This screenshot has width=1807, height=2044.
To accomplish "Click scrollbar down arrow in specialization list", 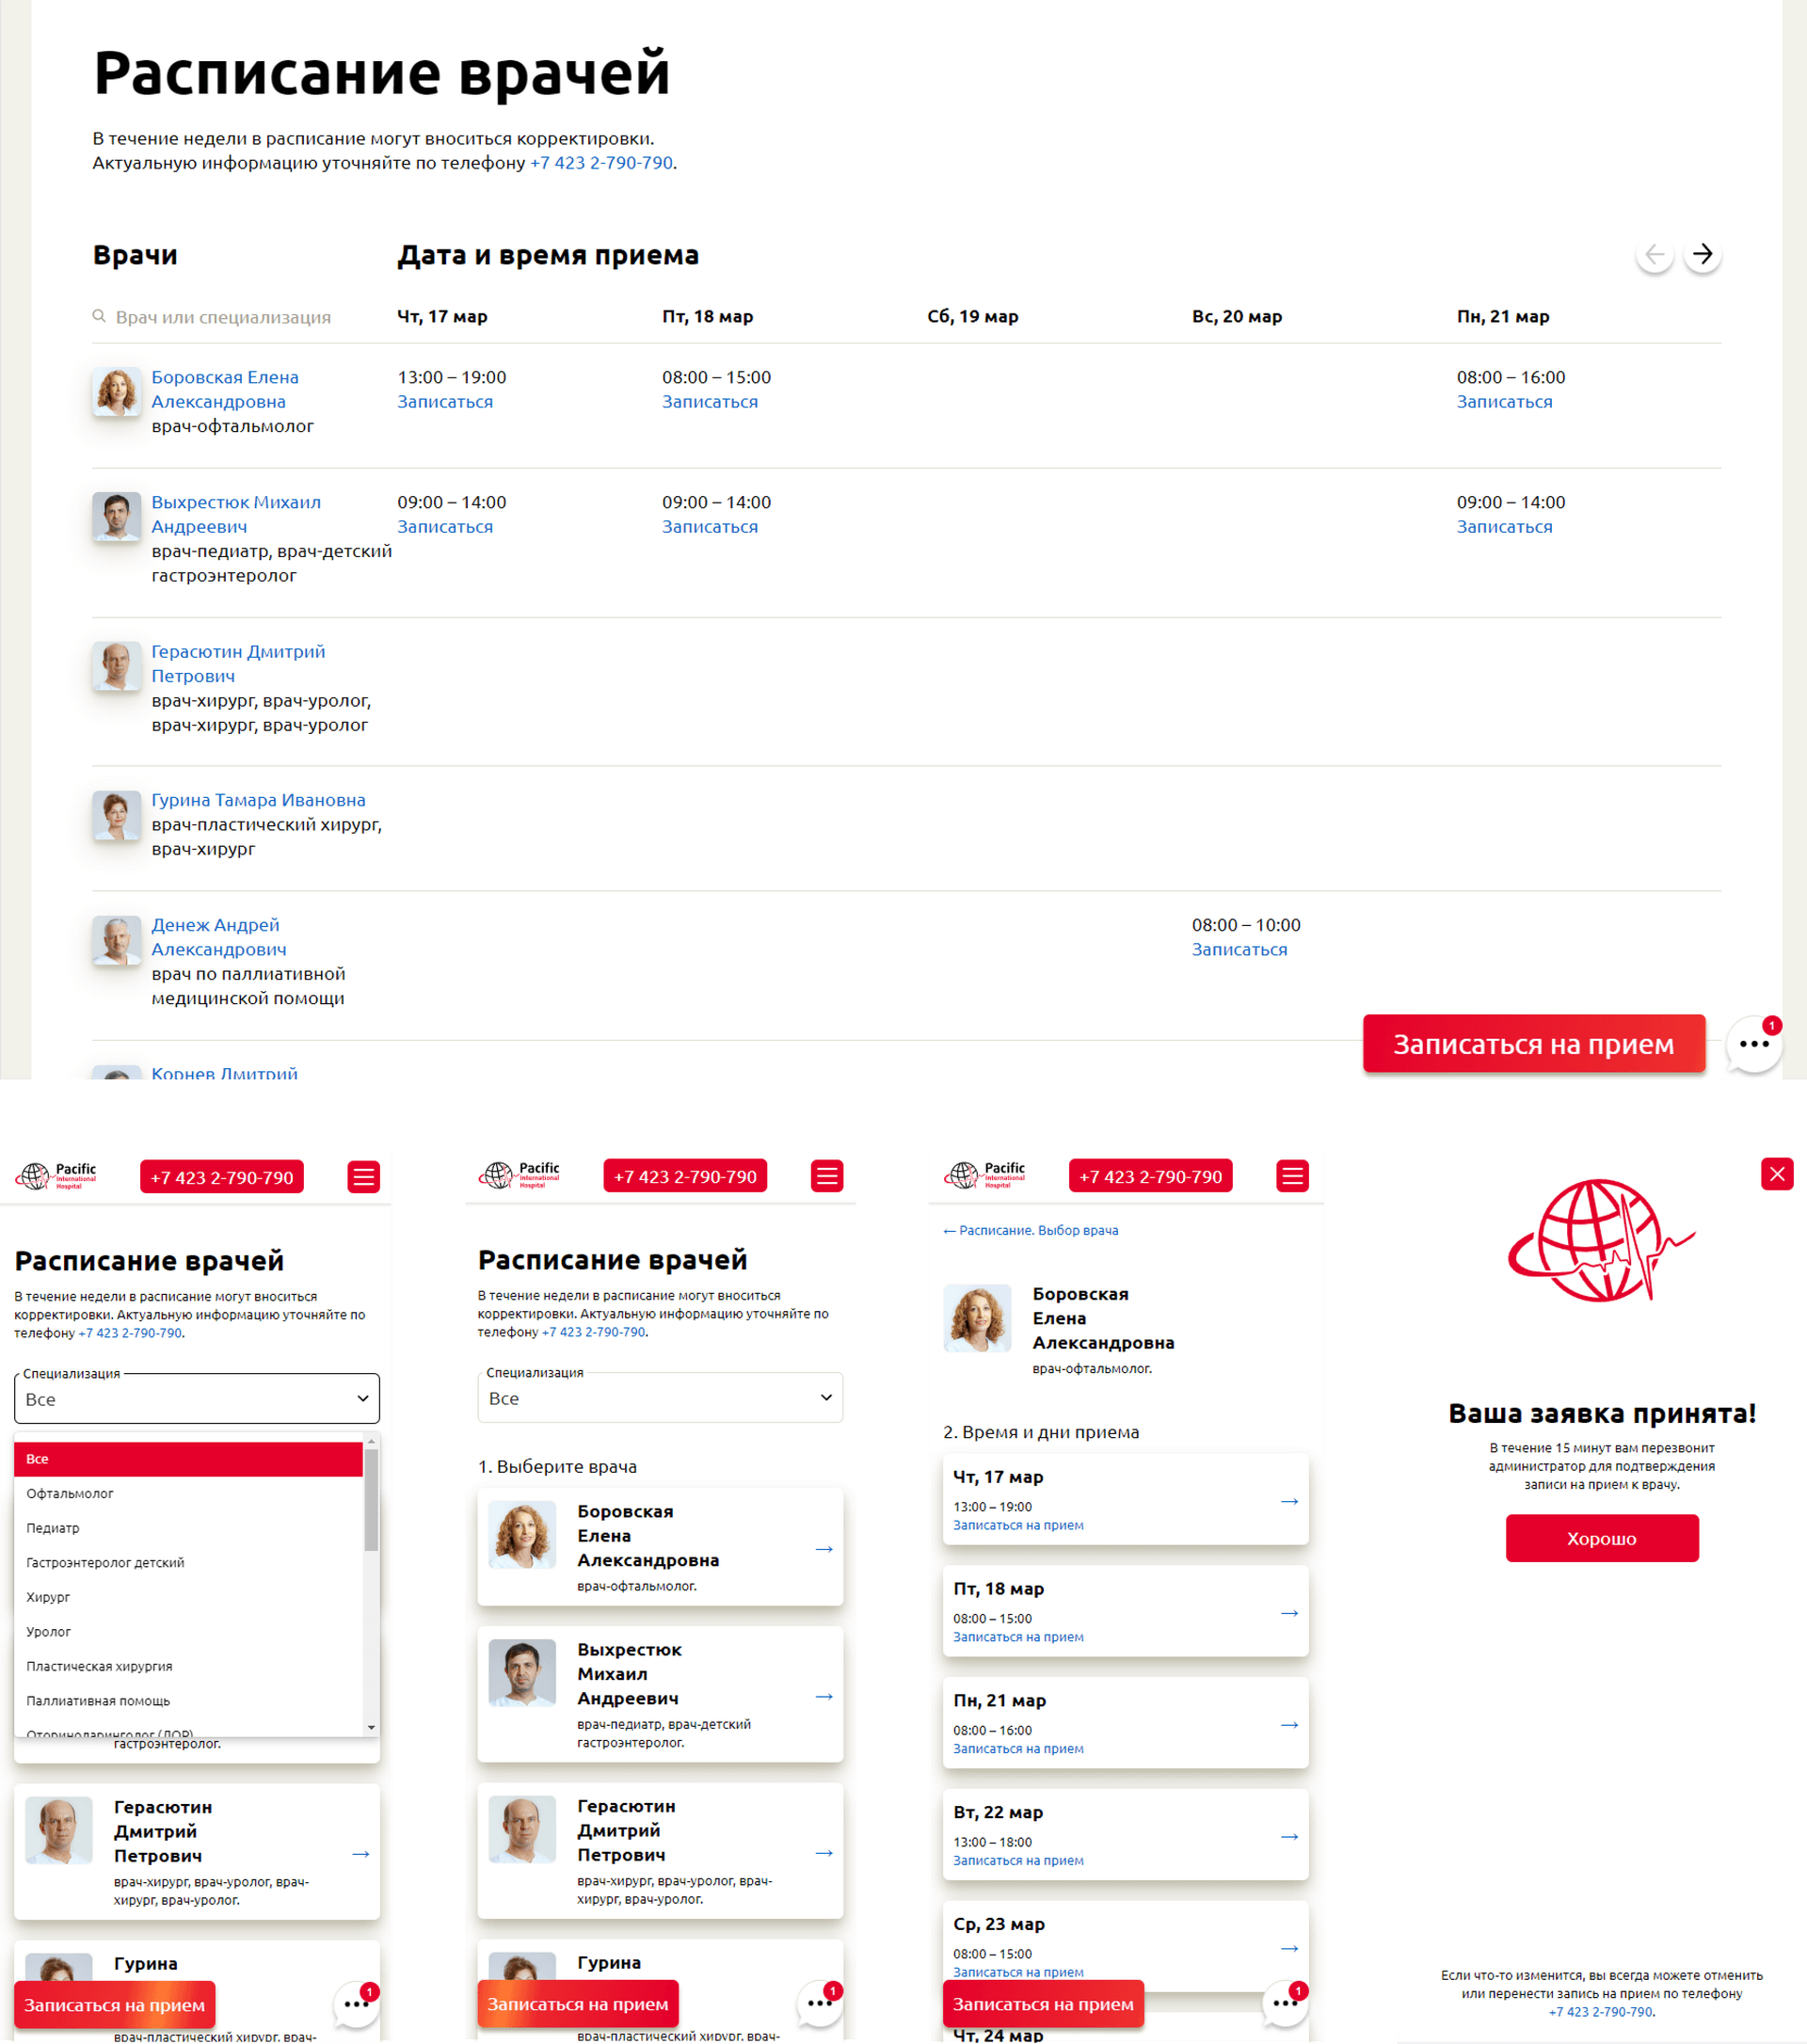I will click(x=371, y=1727).
